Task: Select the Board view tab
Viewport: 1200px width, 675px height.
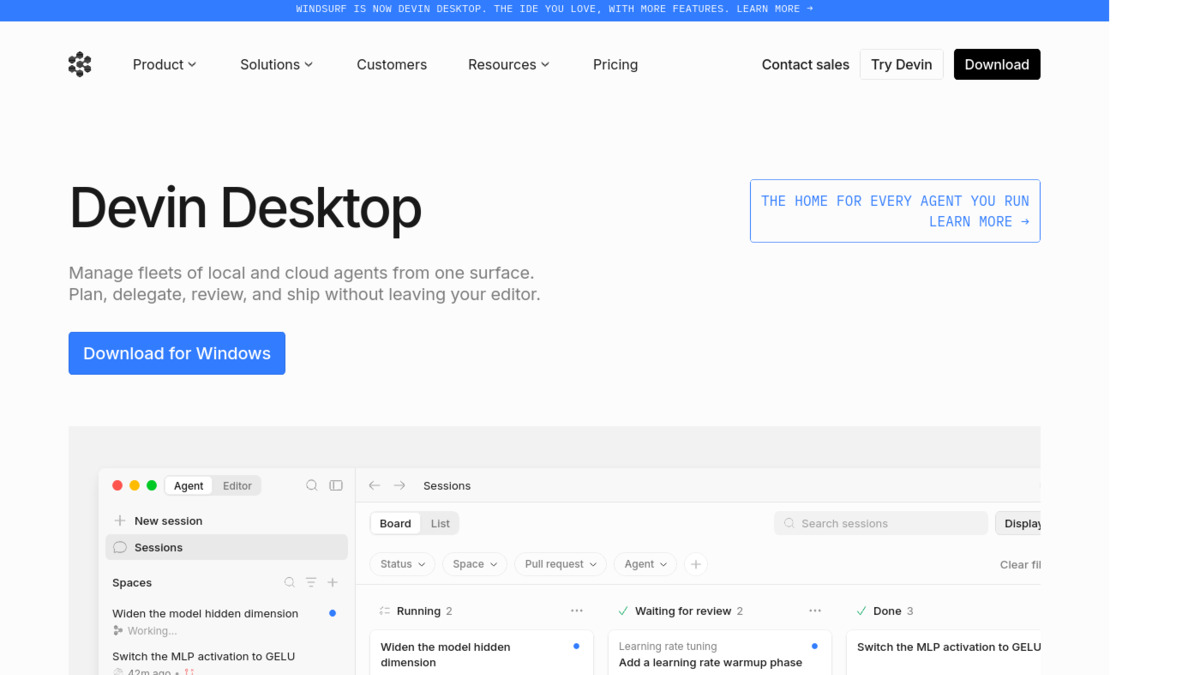Action: 395,523
